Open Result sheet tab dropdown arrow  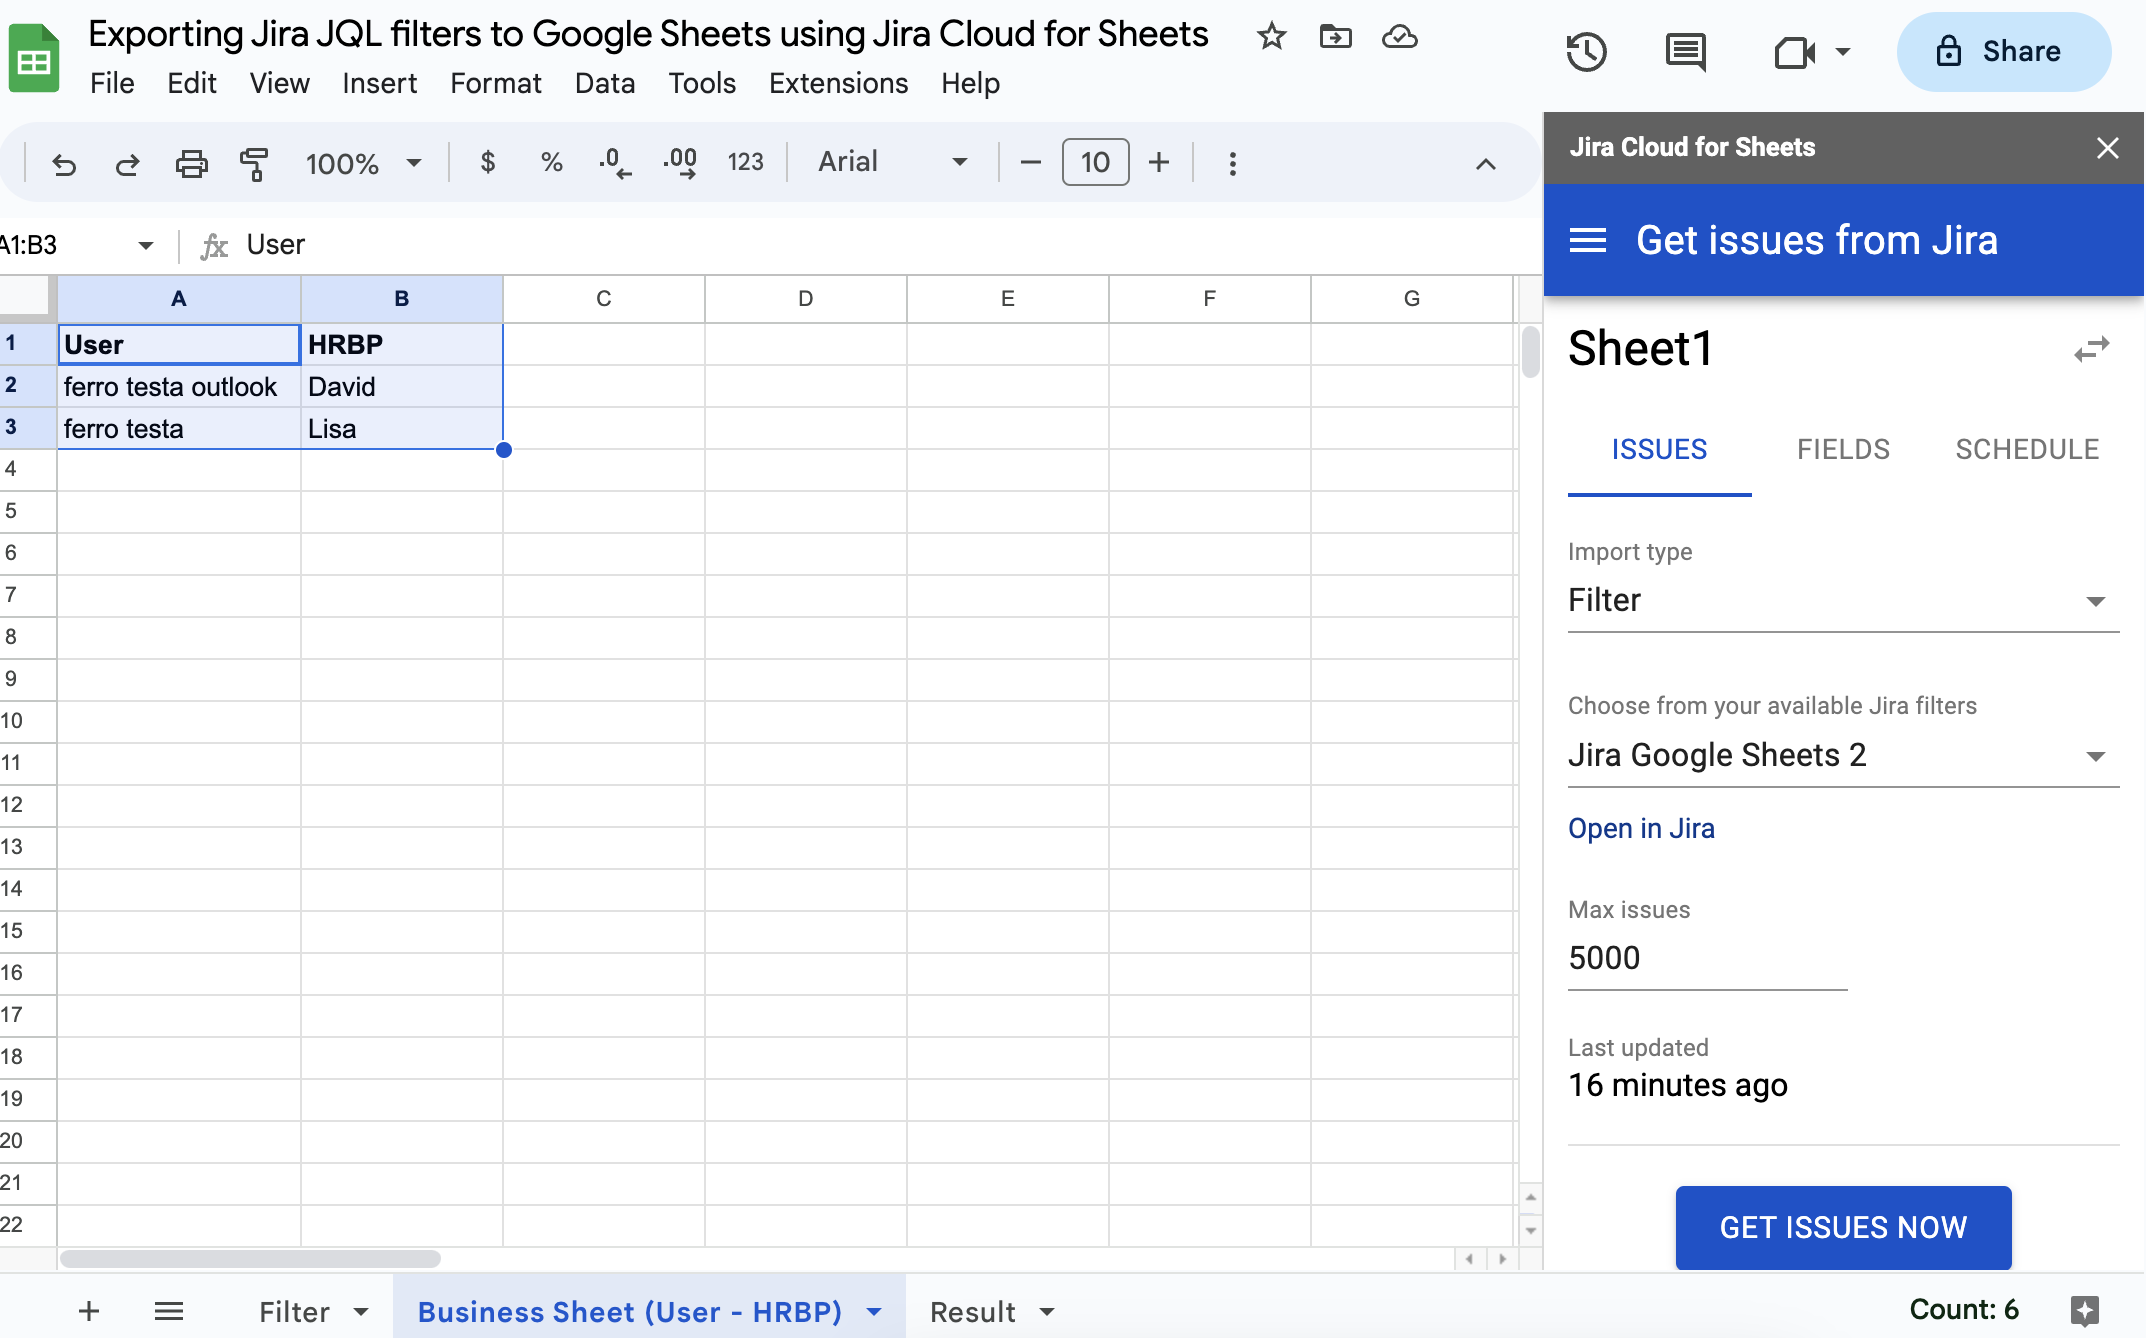(x=1047, y=1312)
